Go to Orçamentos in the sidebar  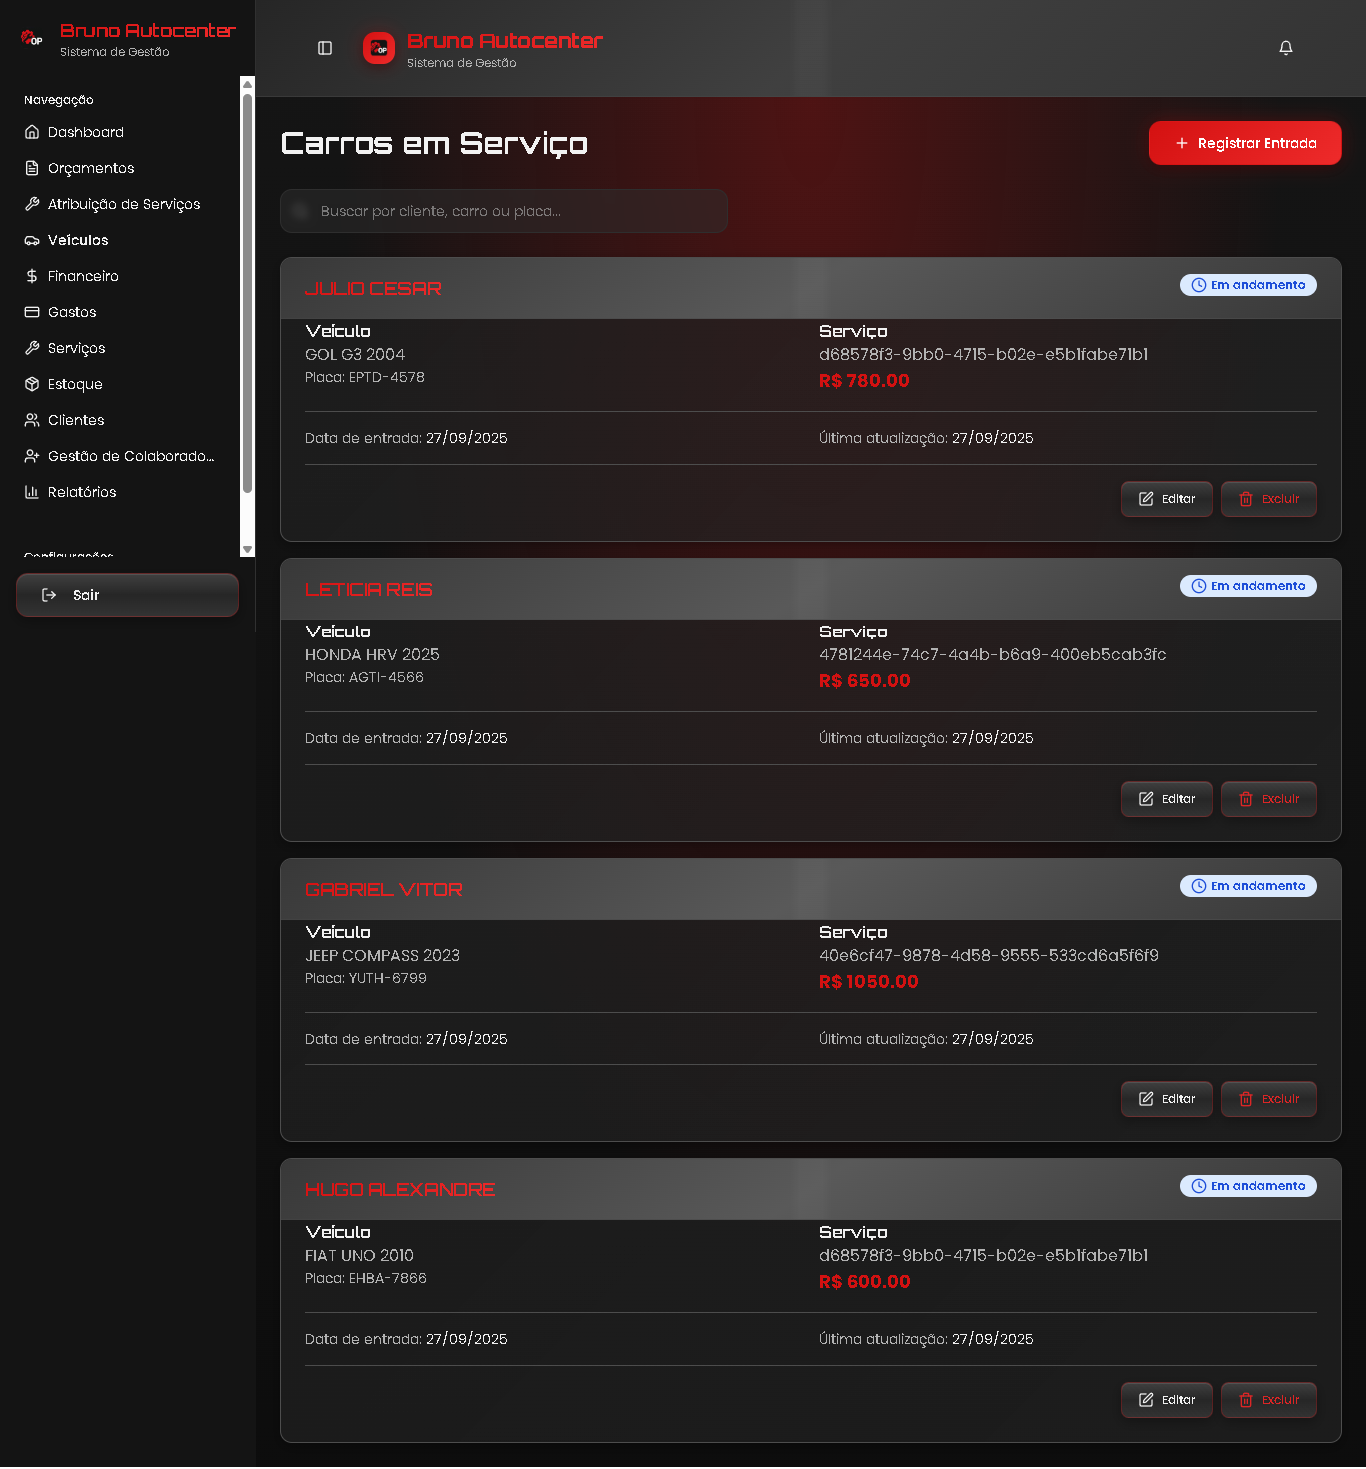pyautogui.click(x=90, y=168)
